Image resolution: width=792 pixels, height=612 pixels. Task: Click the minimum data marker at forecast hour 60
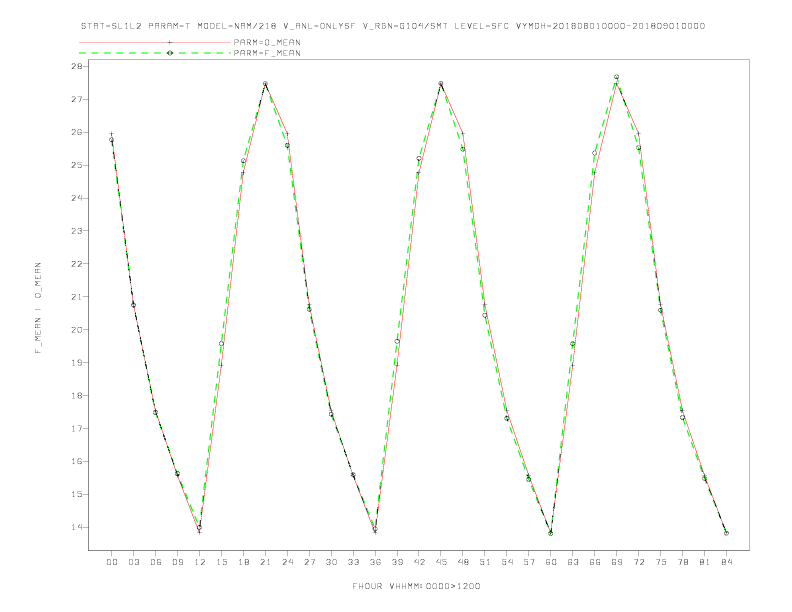pos(551,533)
